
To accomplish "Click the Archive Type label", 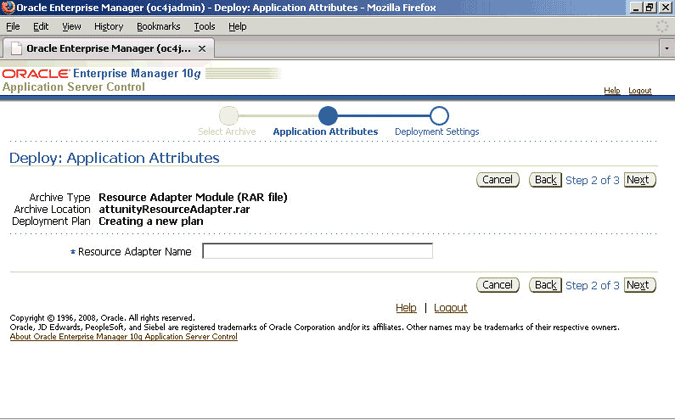I will pos(60,198).
